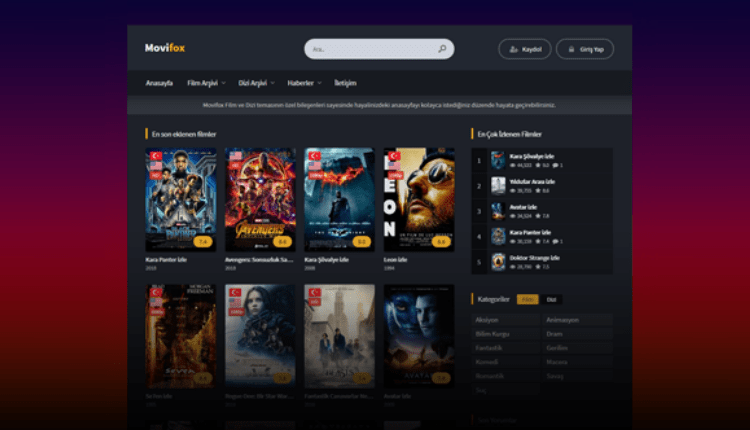Open the Bilim Kurgu category
Viewport: 750px width, 430px height.
[x=506, y=334]
